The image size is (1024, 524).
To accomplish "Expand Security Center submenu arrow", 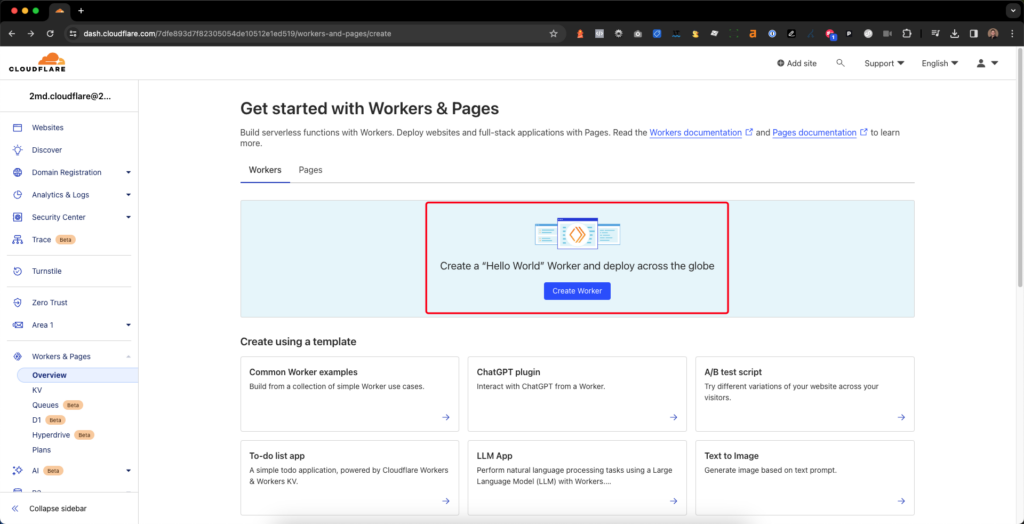I will click(129, 217).
